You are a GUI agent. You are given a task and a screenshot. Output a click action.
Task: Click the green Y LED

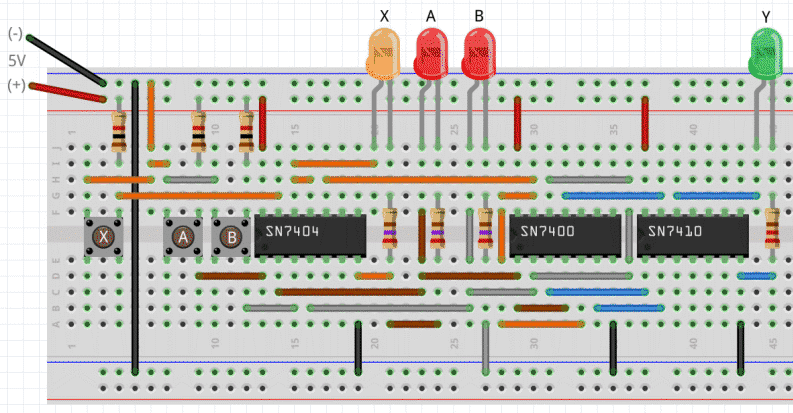tap(766, 53)
